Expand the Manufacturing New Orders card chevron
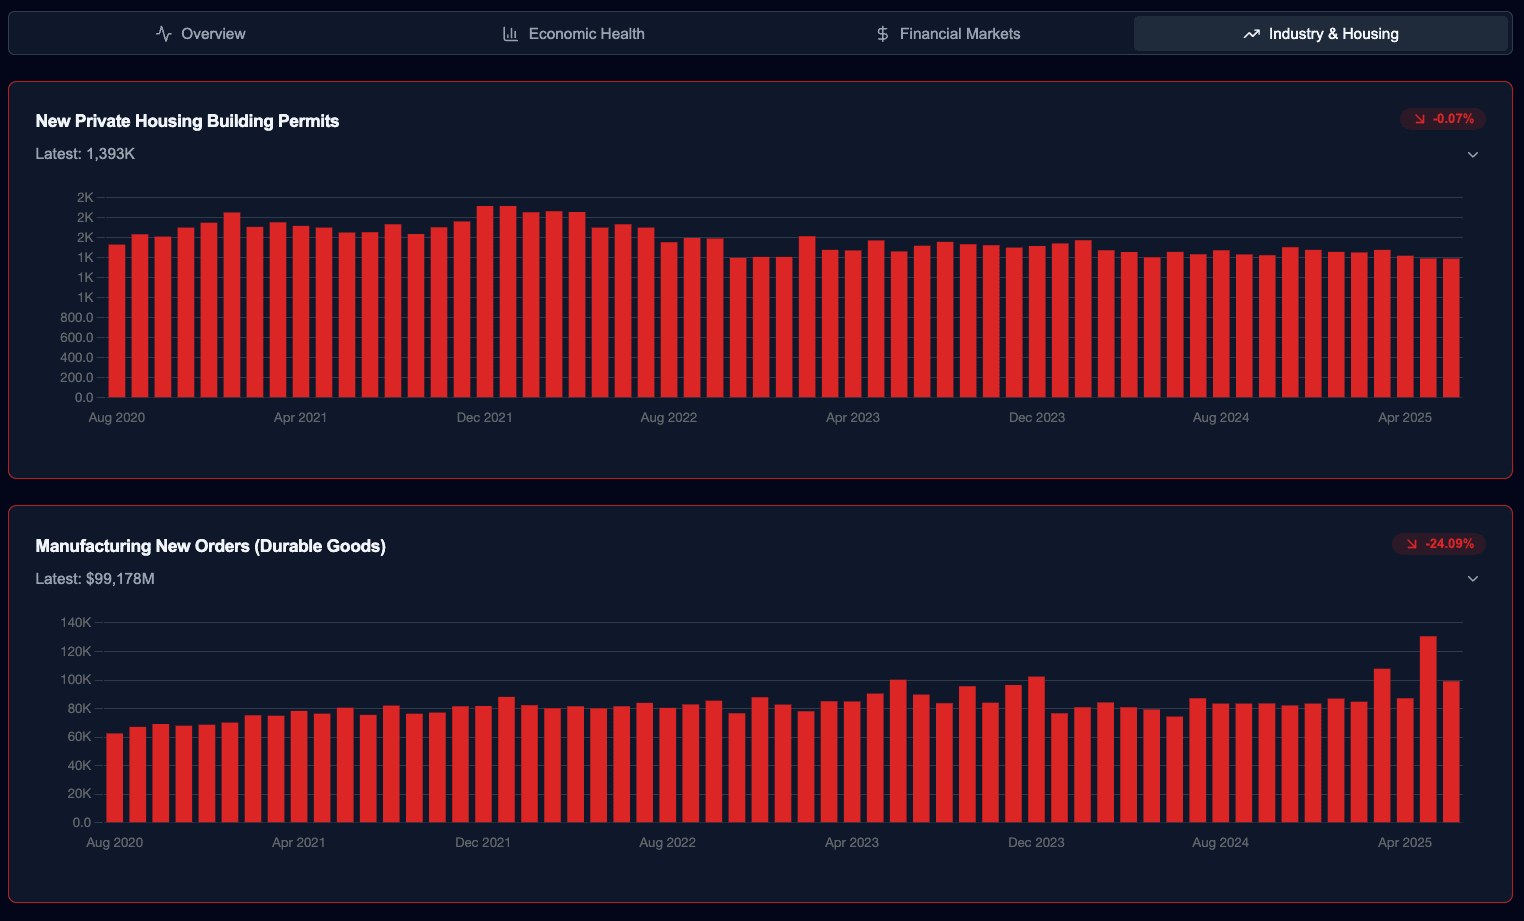 1472,579
